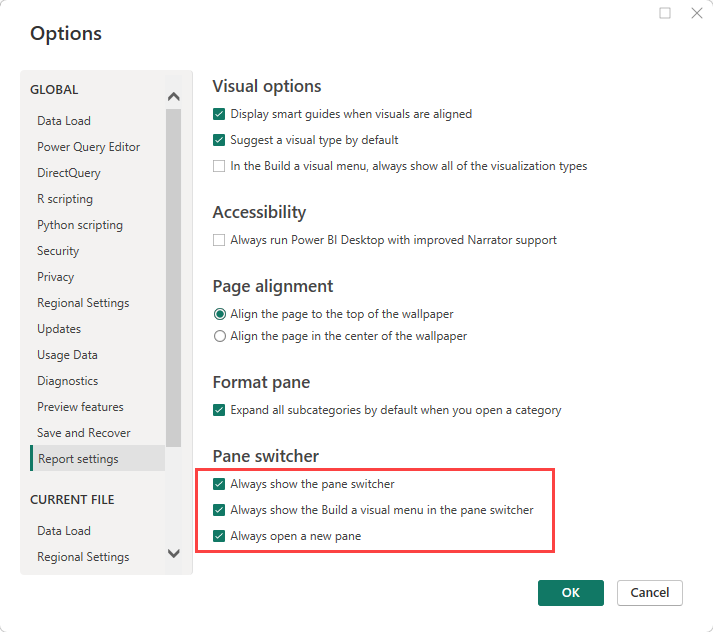Select Align the page in the center radio
This screenshot has height=632, width=713.
220,336
